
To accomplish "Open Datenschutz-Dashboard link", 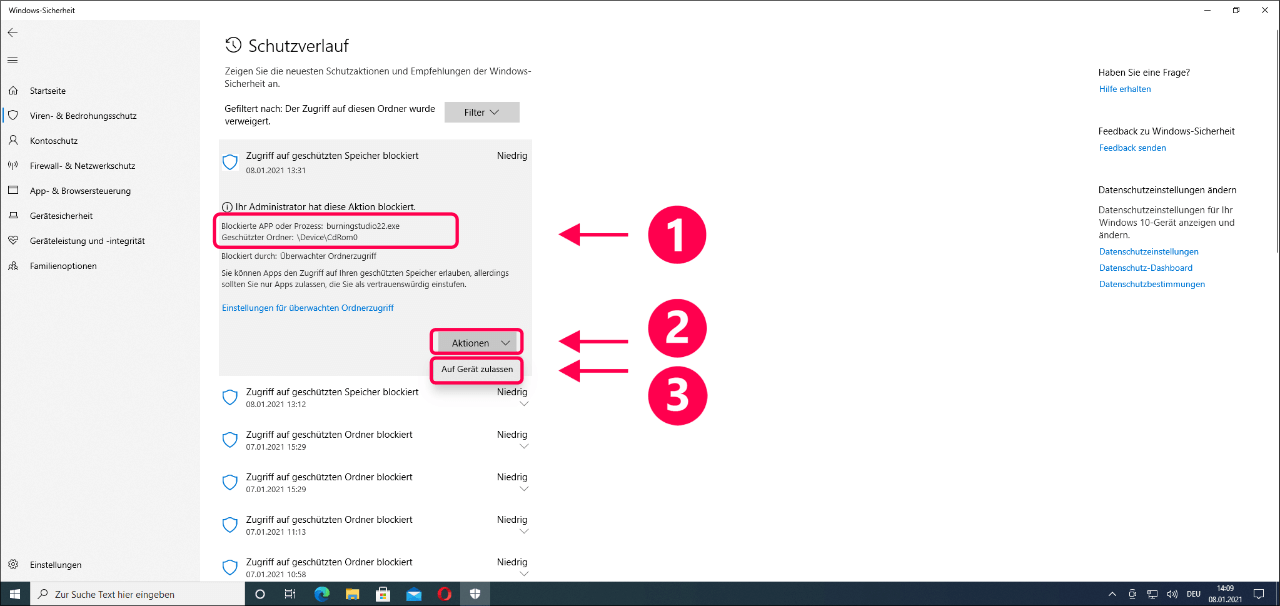I will (x=1145, y=268).
